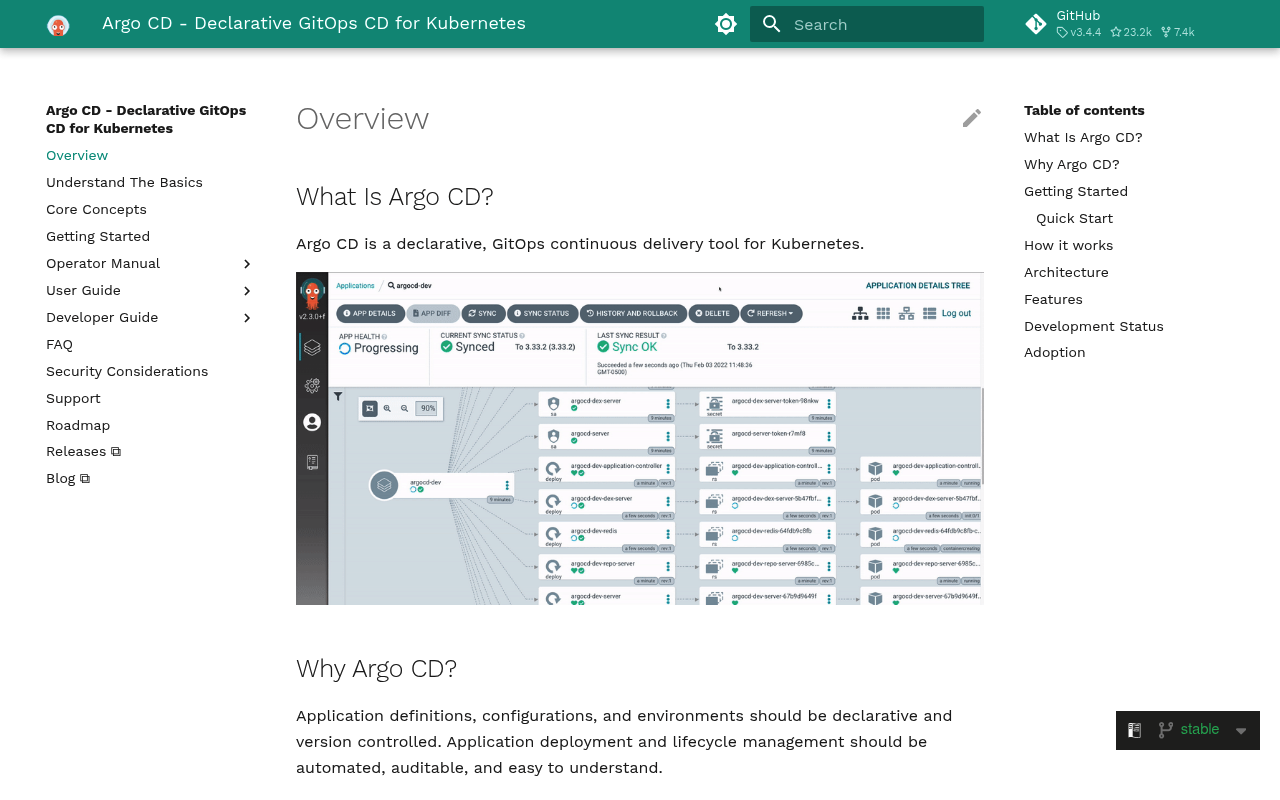The image size is (1280, 800).
Task: Click the 7.4k forks count
Action: pos(1178,32)
